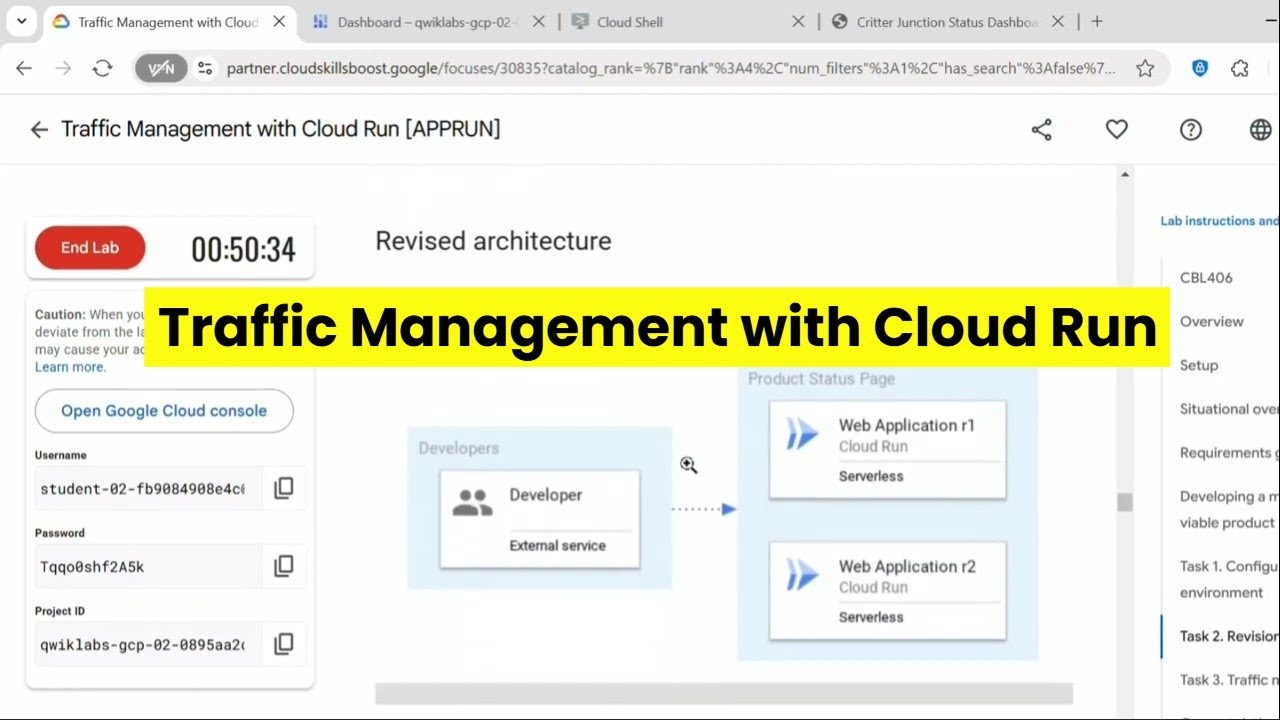Click the Revised architecture heading
Viewport: 1280px width, 720px height.
click(x=493, y=241)
